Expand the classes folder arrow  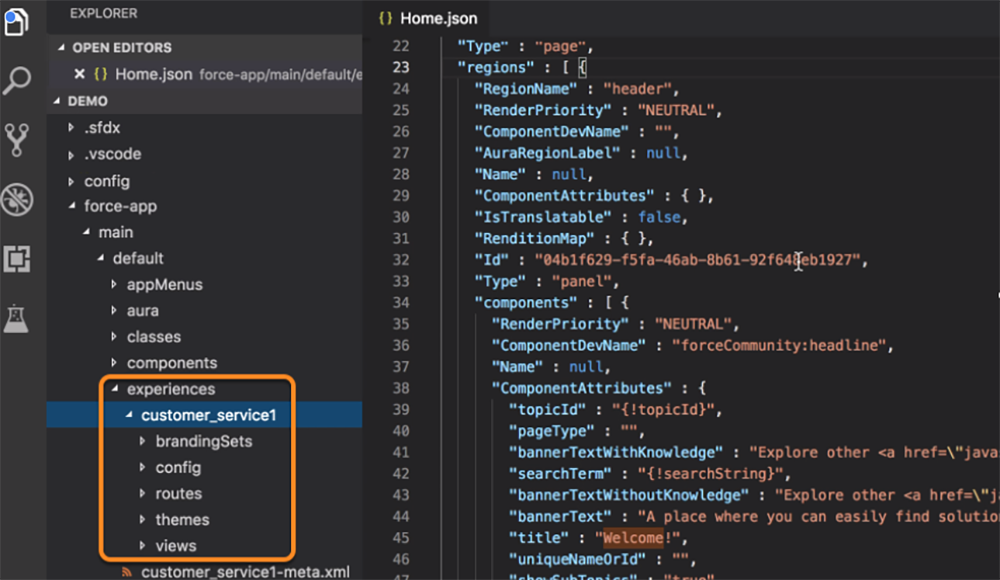(114, 336)
